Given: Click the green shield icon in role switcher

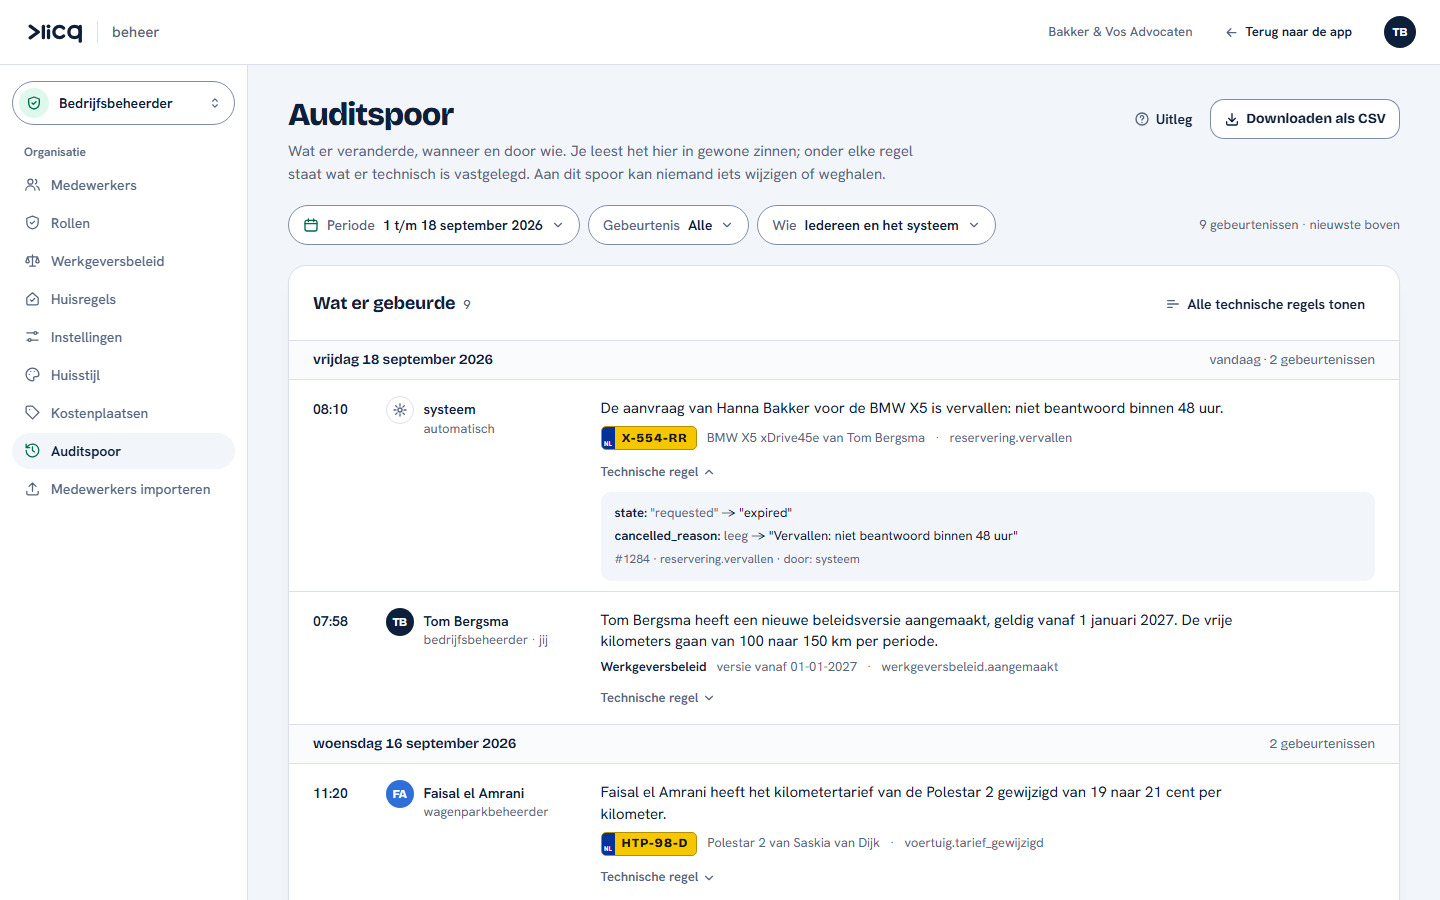Looking at the screenshot, I should coord(34,103).
